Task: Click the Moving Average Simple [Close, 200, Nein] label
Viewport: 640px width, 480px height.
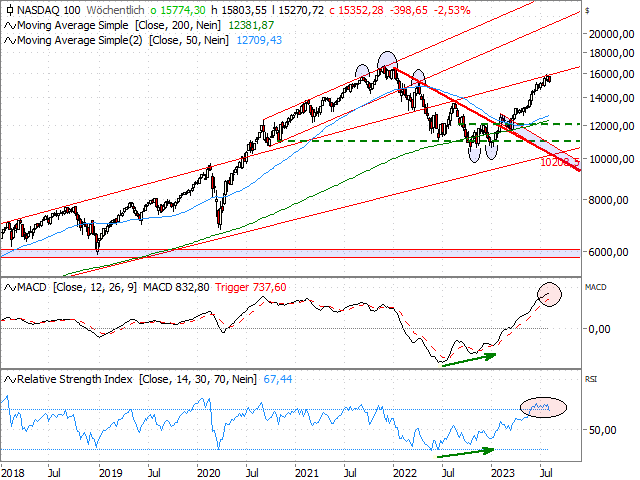Action: (119, 26)
